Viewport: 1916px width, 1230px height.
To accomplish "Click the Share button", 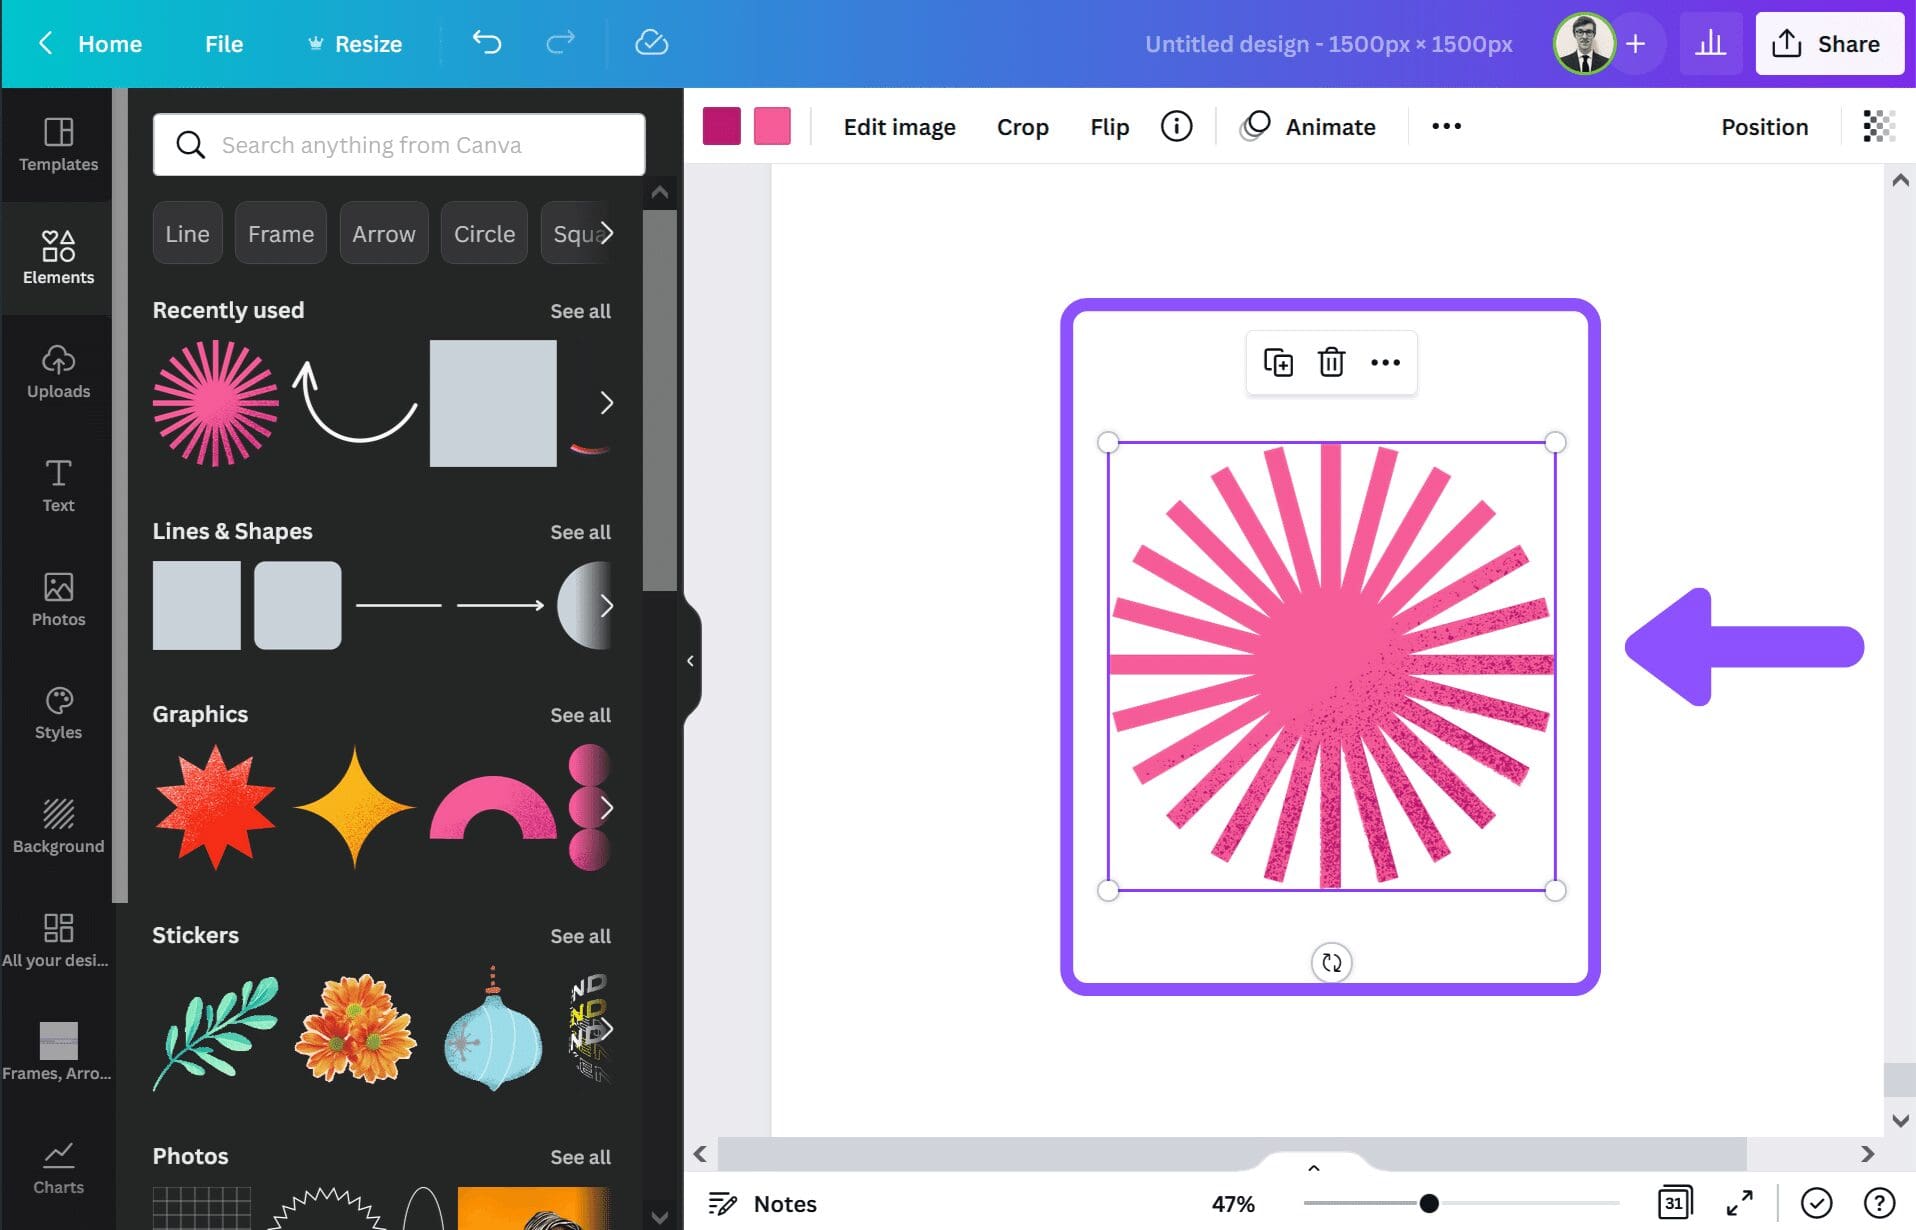I will (x=1830, y=43).
